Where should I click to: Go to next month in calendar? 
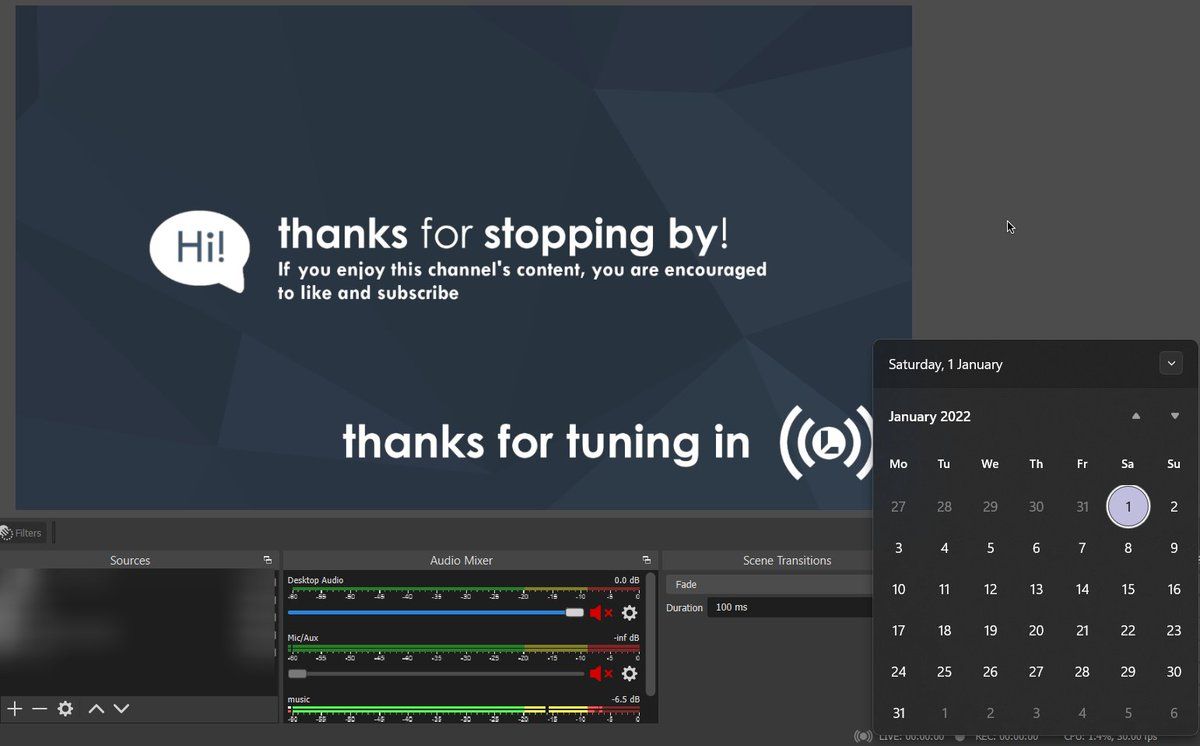[x=1175, y=416]
